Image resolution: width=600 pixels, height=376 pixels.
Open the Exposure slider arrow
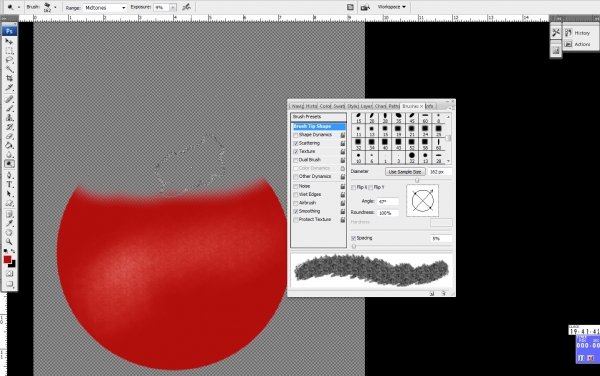[173, 7]
